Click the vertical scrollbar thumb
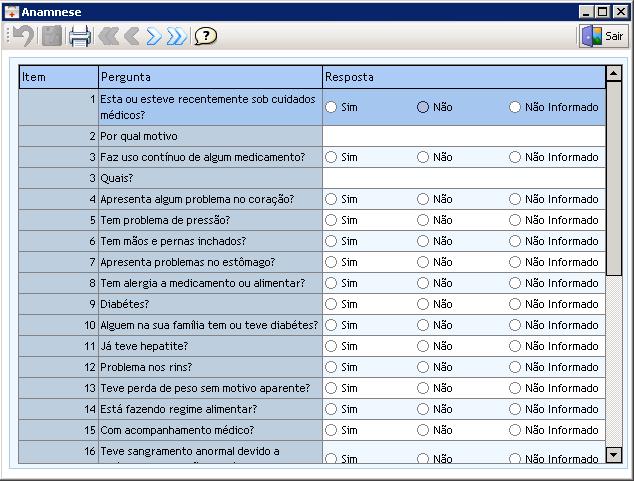Viewport: 634px width, 481px height. point(614,178)
